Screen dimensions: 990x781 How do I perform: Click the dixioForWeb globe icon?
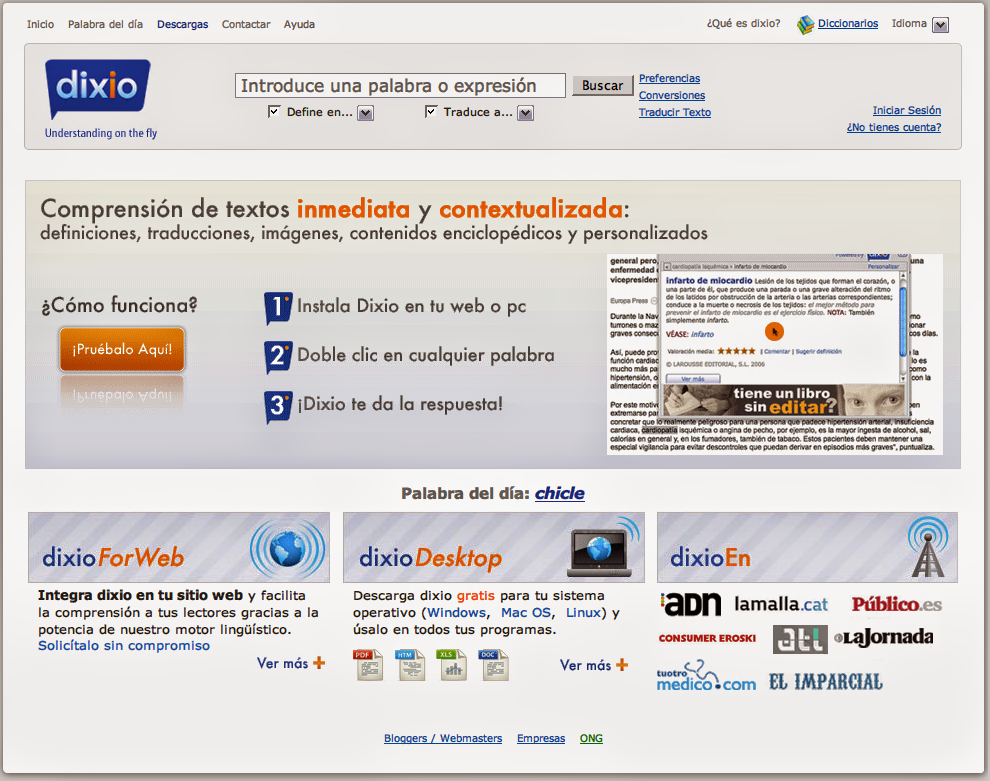coord(287,549)
